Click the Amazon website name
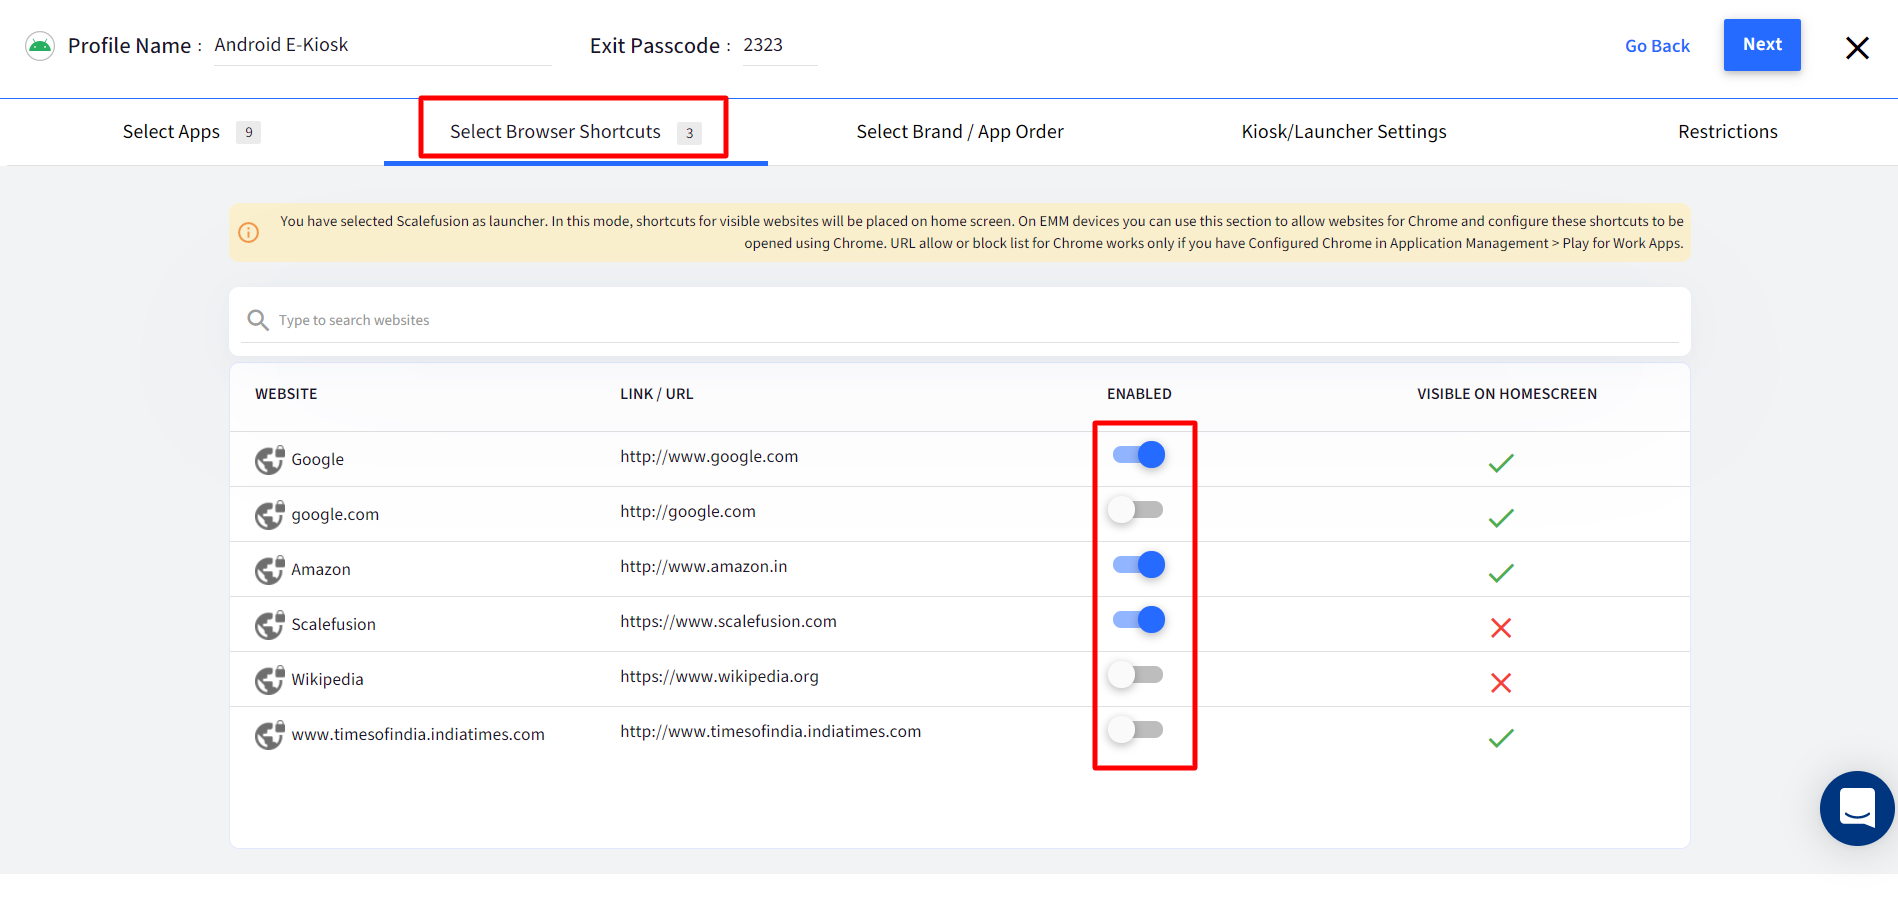The width and height of the screenshot is (1898, 902). pos(321,570)
